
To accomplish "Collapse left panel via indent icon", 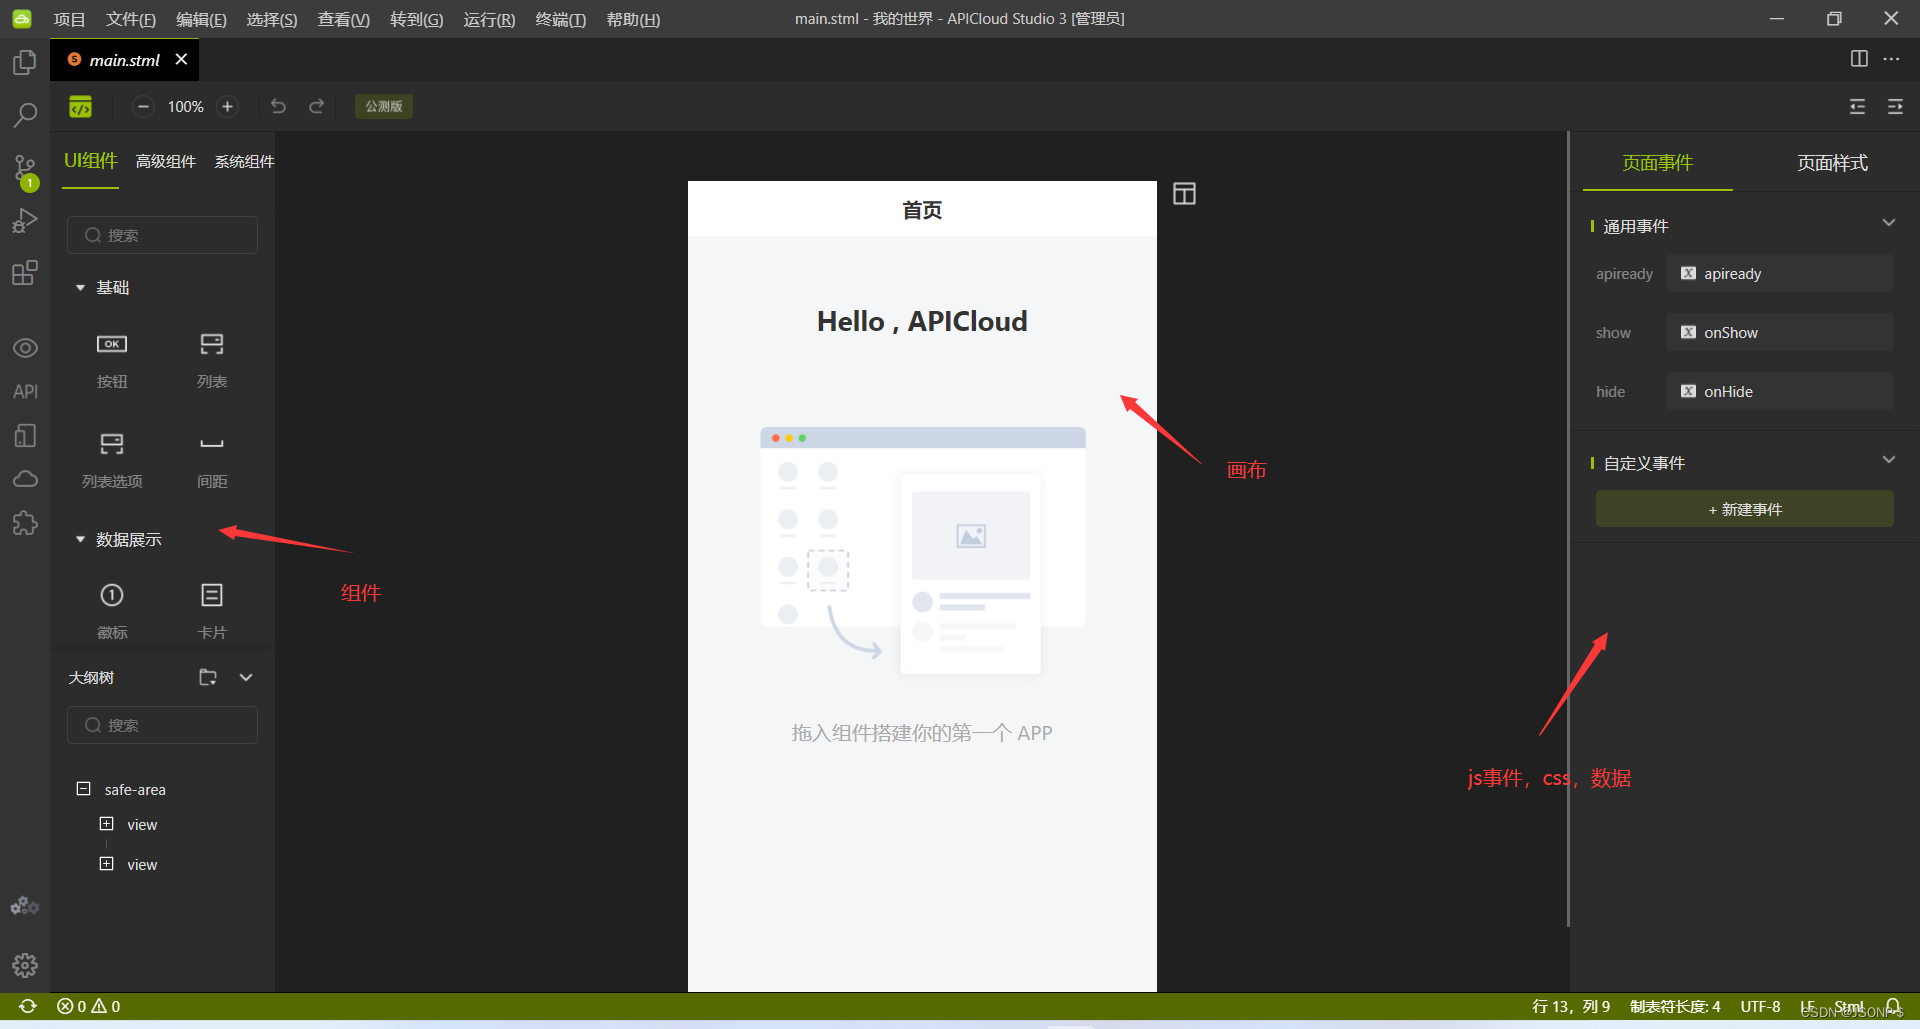I will pos(1857,107).
